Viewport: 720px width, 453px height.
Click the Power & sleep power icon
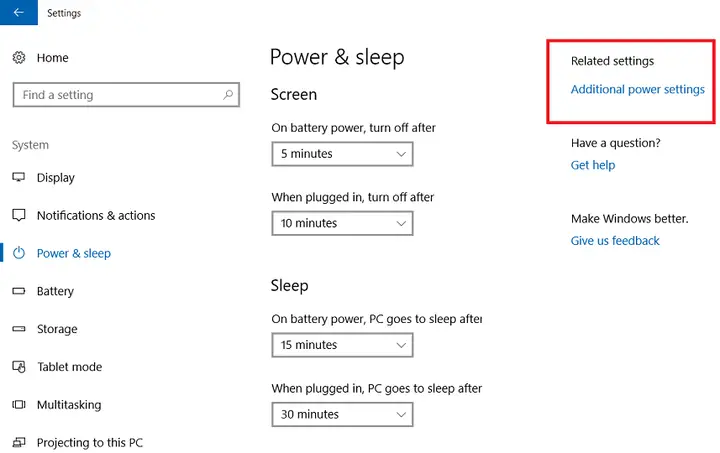[19, 253]
